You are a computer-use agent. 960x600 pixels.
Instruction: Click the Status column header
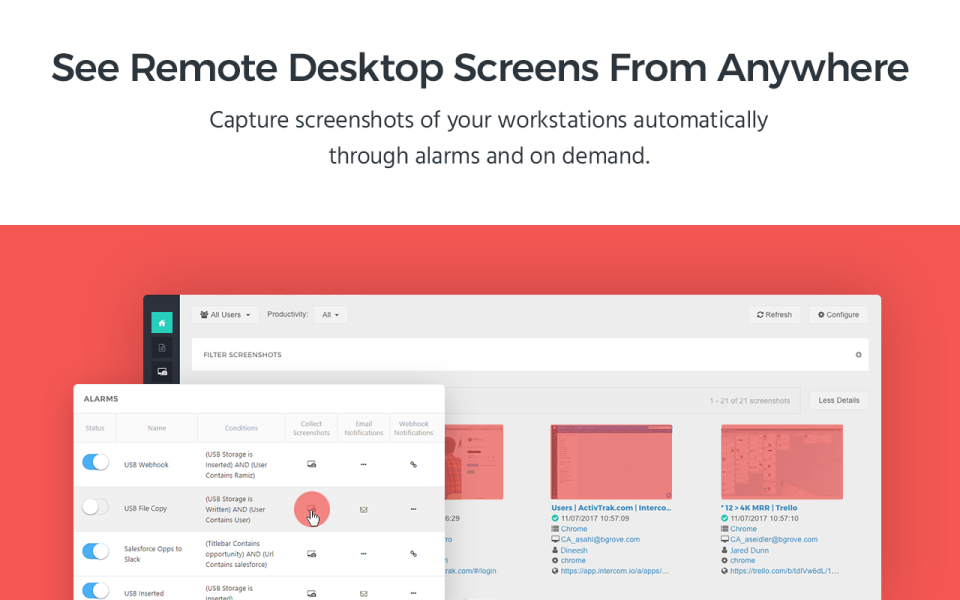[95, 429]
